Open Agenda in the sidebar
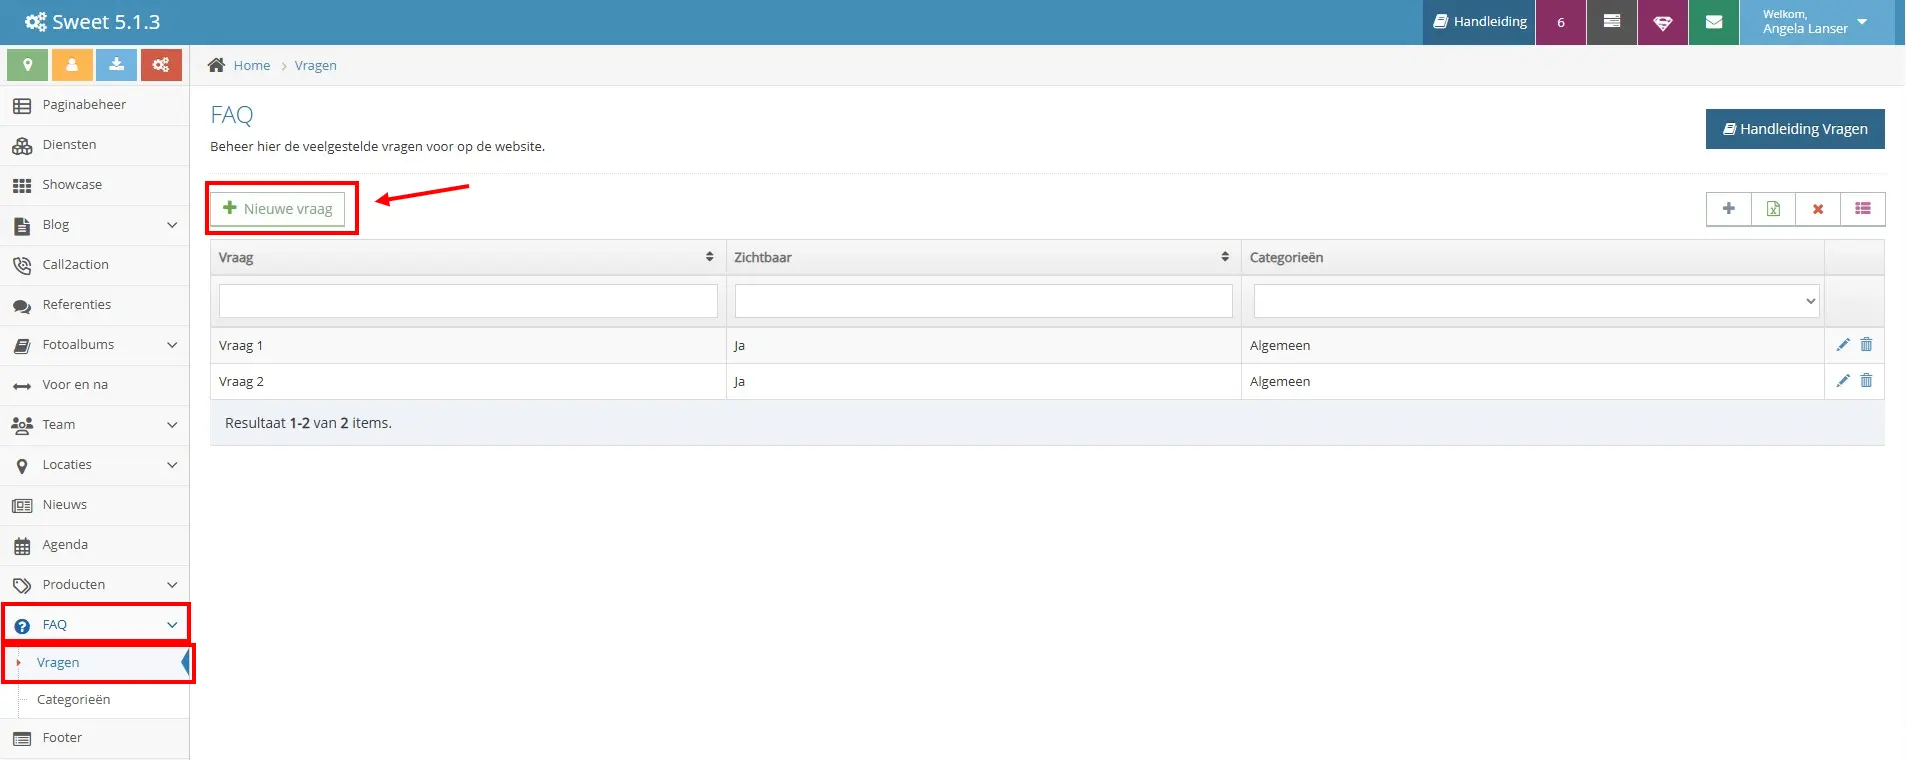Viewport: 1906px width, 760px height. pos(95,545)
